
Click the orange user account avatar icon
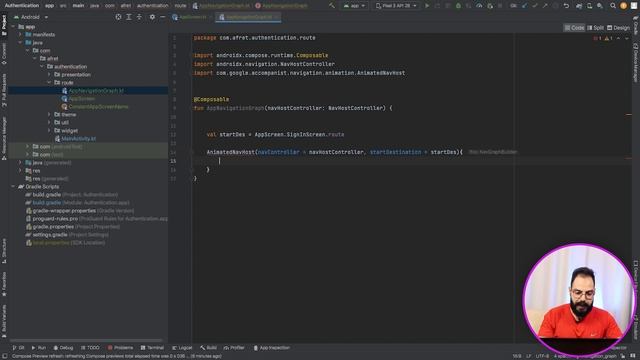coord(623,6)
